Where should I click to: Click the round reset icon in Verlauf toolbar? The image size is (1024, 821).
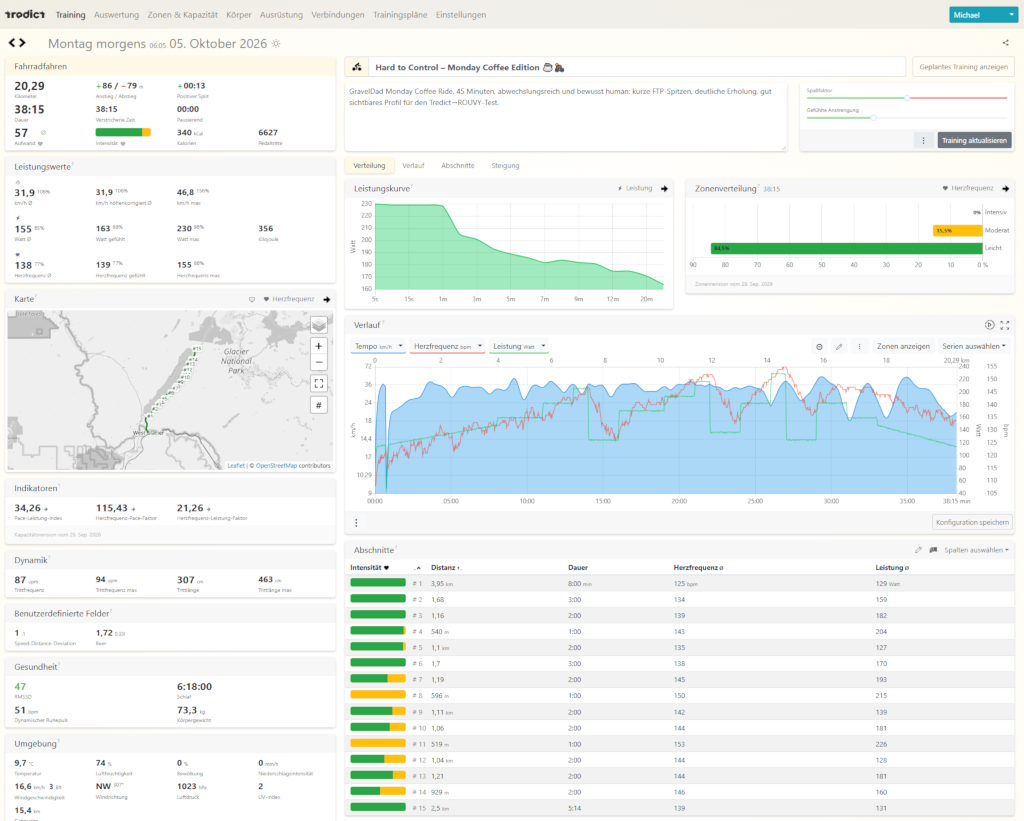820,347
